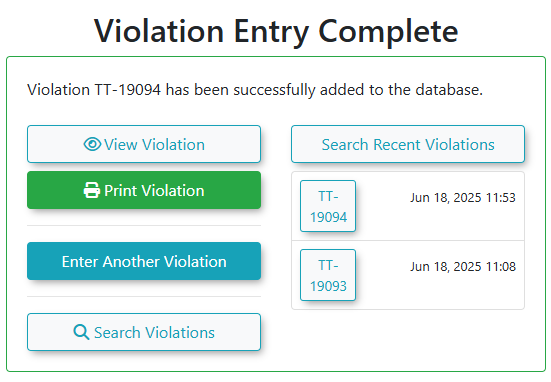The width and height of the screenshot is (551, 382).
Task: Open recent violation TT-19094
Action: 328,206
